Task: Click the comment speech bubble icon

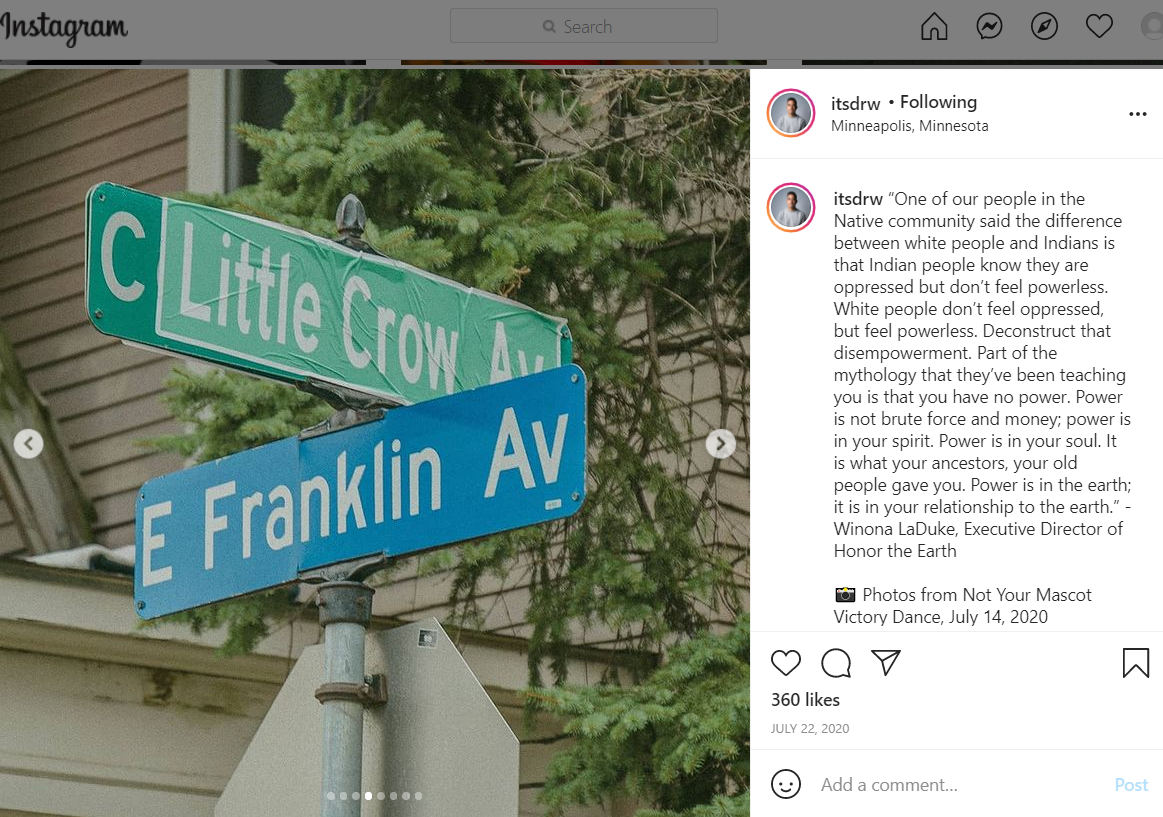Action: click(x=836, y=662)
